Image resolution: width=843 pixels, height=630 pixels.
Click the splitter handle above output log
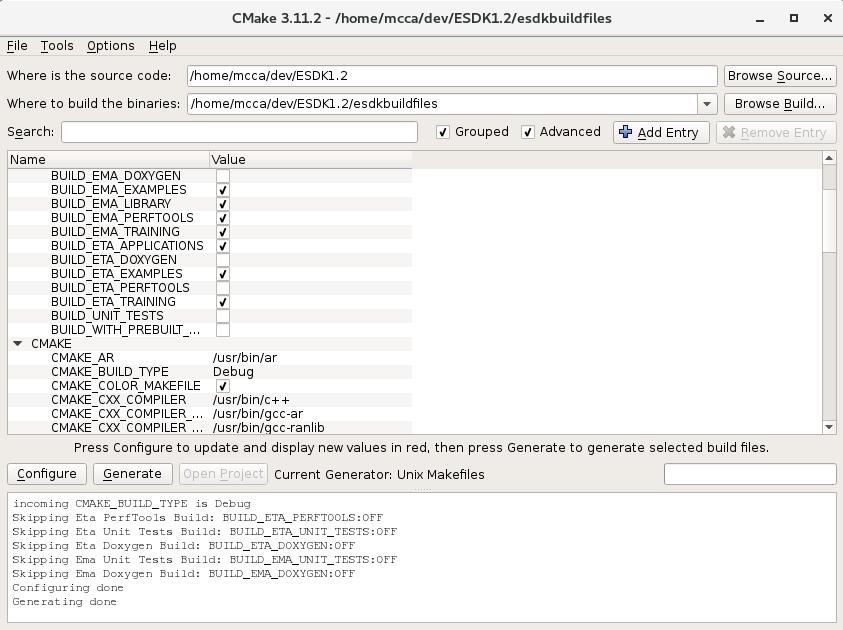pyautogui.click(x=422, y=489)
